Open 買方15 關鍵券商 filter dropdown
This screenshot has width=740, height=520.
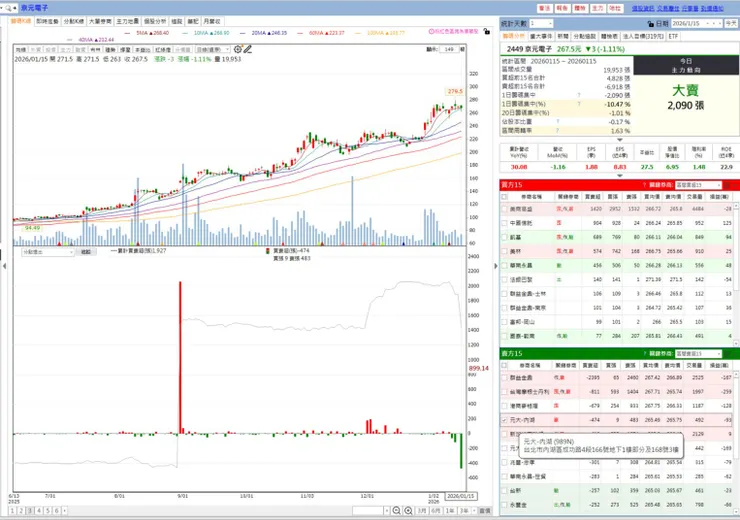[x=698, y=185]
